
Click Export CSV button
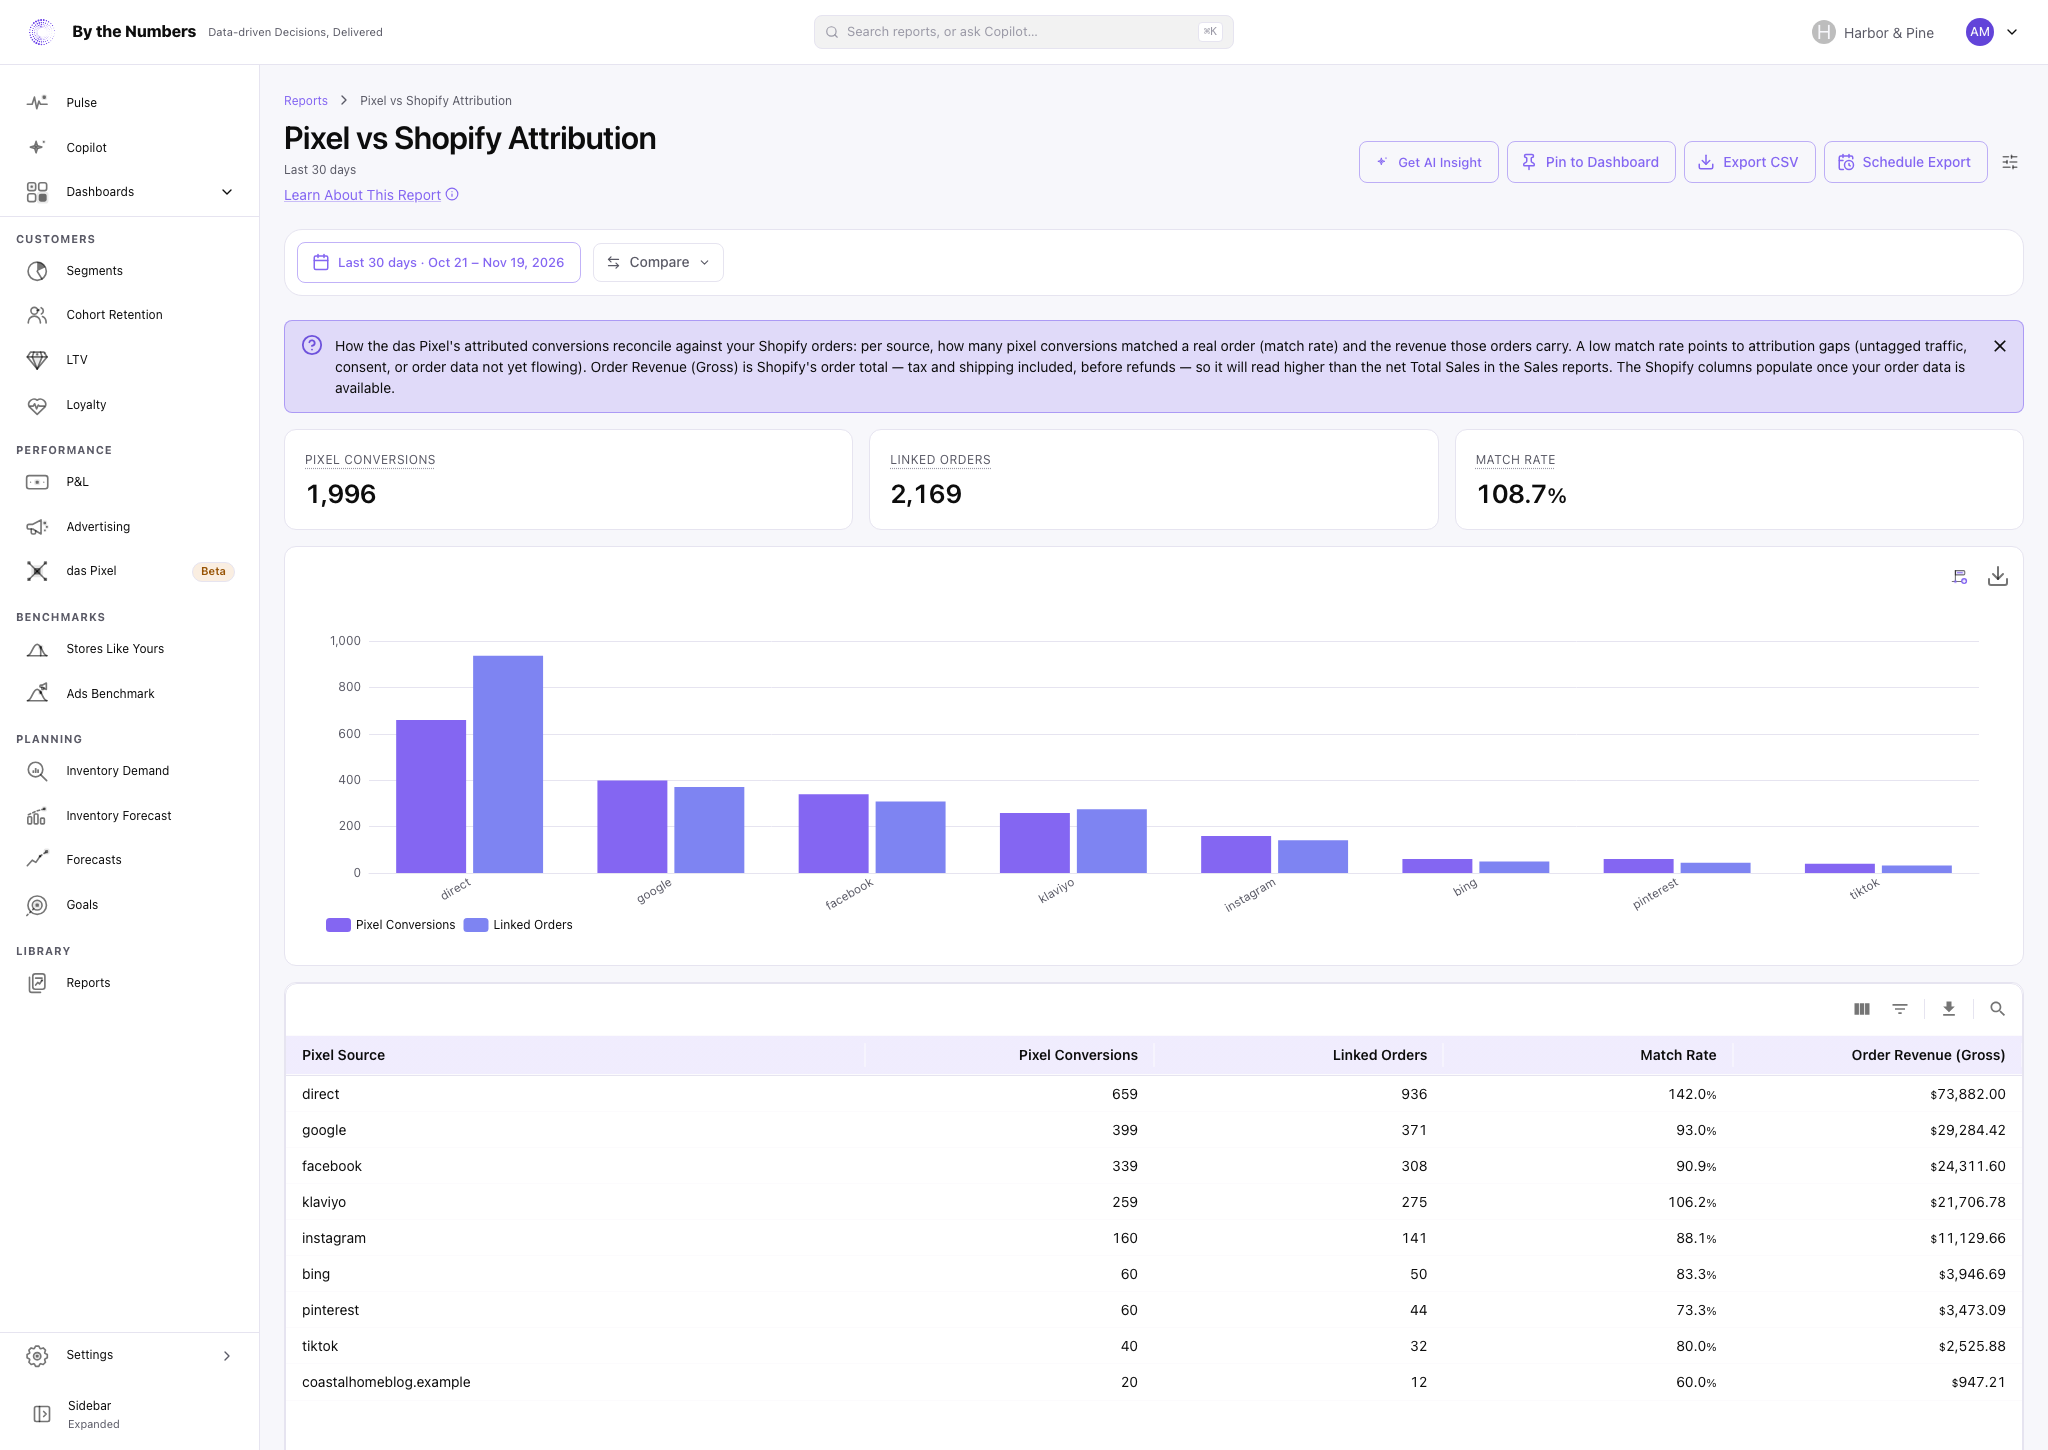[1749, 162]
